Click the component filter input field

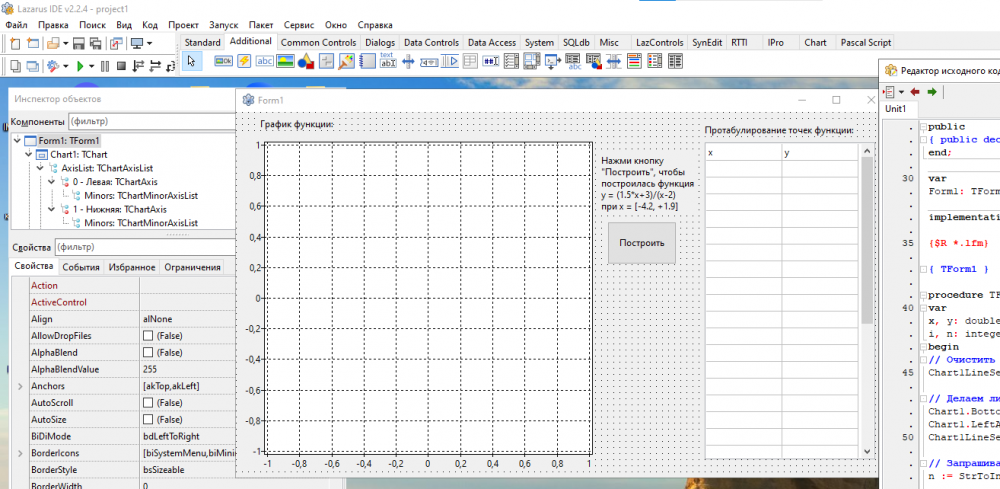click(150, 121)
